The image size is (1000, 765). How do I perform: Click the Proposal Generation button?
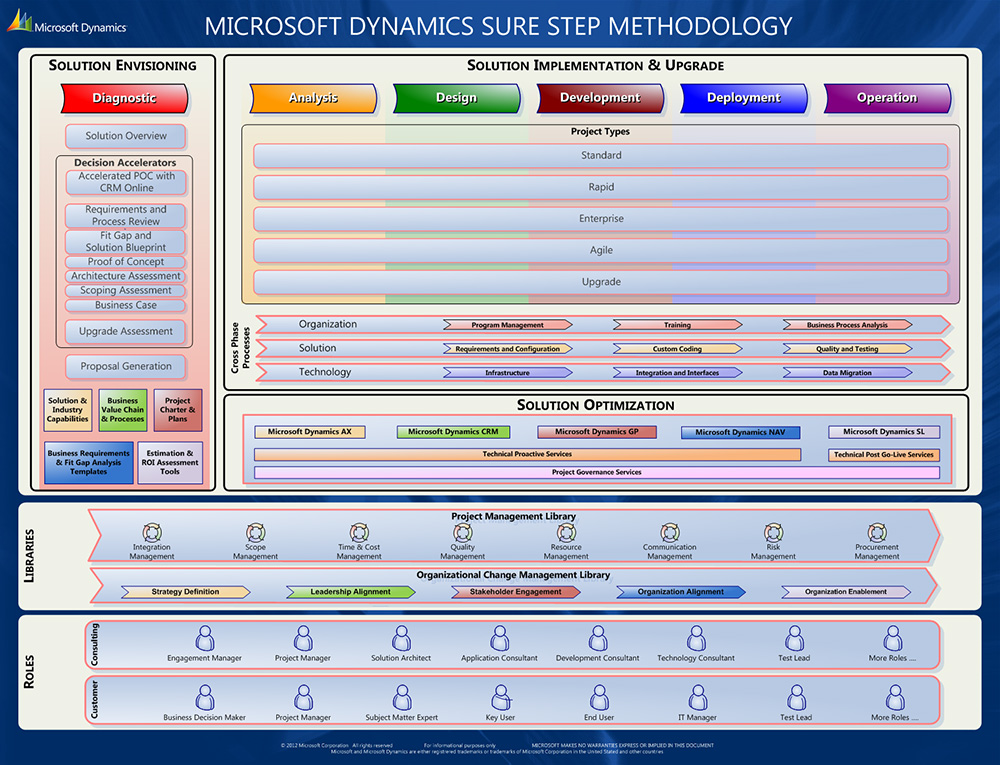pos(126,366)
